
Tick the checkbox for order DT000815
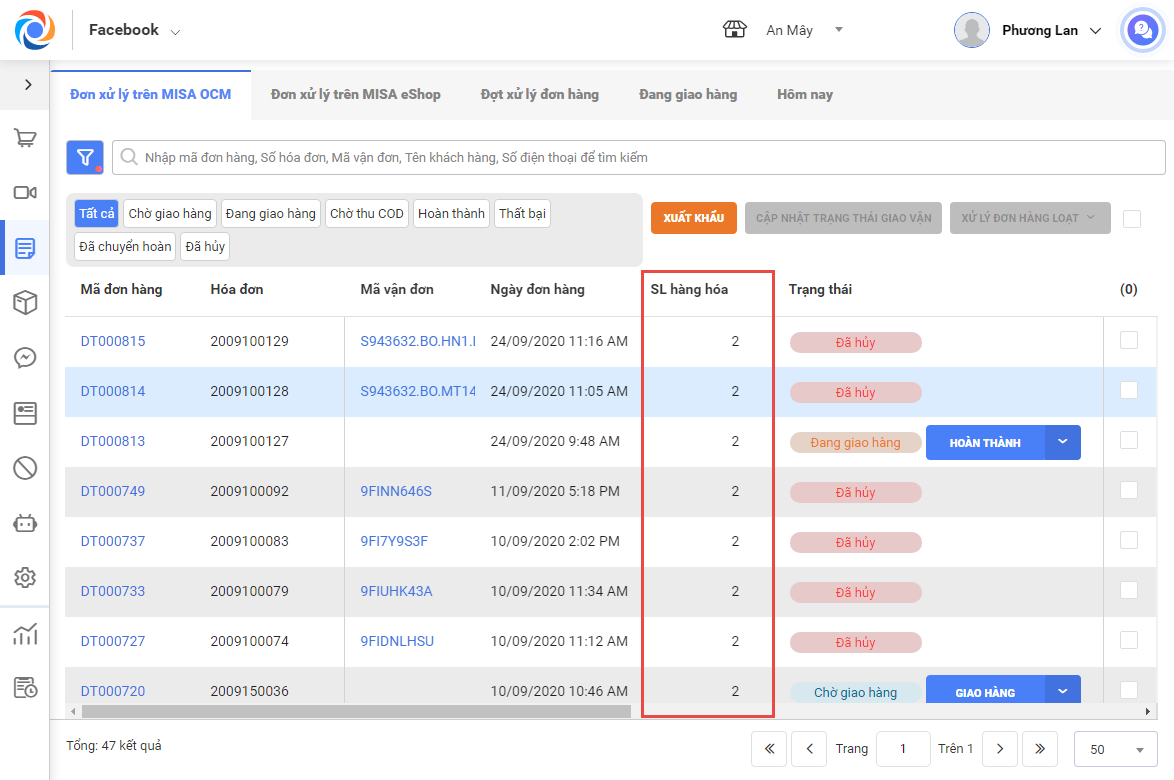1129,340
